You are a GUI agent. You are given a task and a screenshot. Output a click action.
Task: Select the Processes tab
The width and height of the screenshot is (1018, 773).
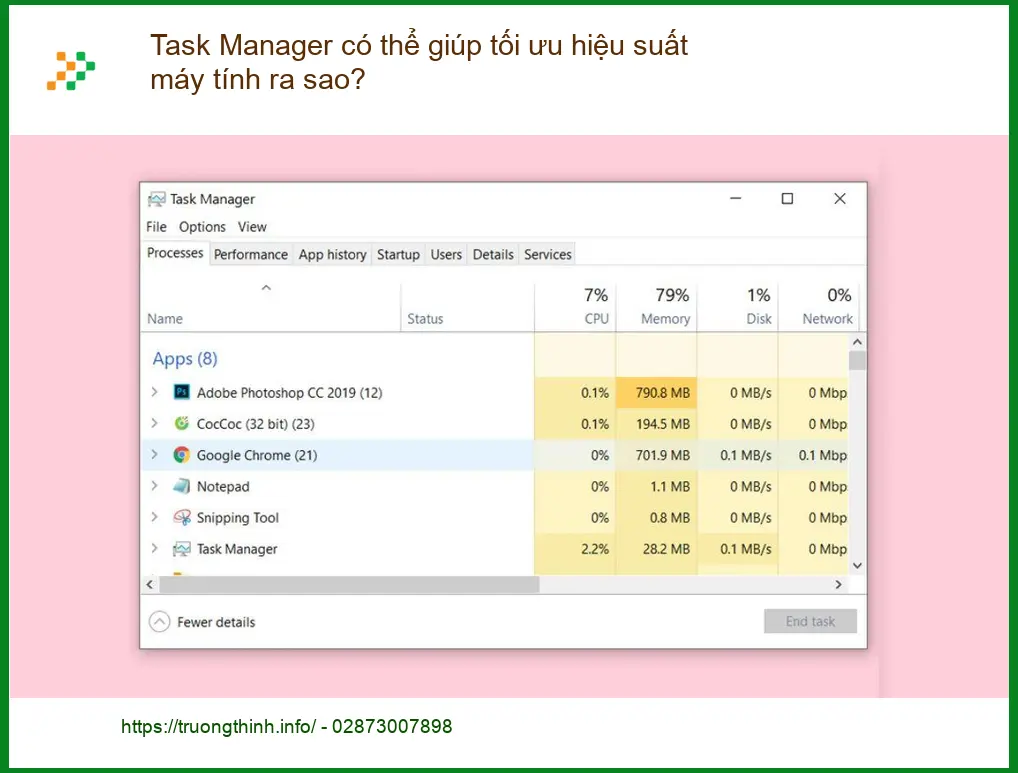coord(175,253)
